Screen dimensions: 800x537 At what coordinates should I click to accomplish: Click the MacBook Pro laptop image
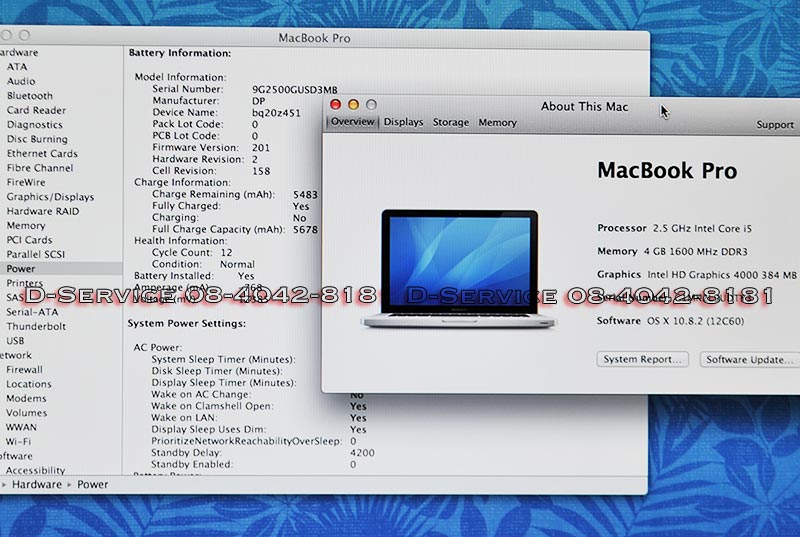click(459, 268)
